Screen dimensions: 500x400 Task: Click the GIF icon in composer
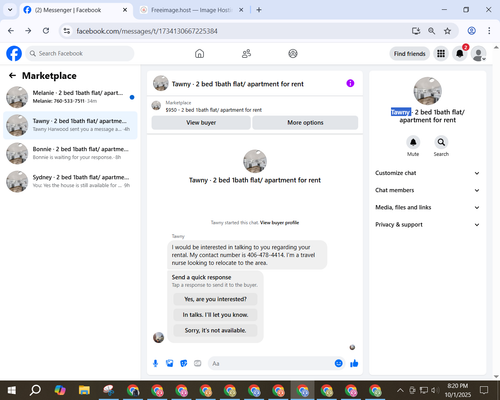(x=198, y=363)
